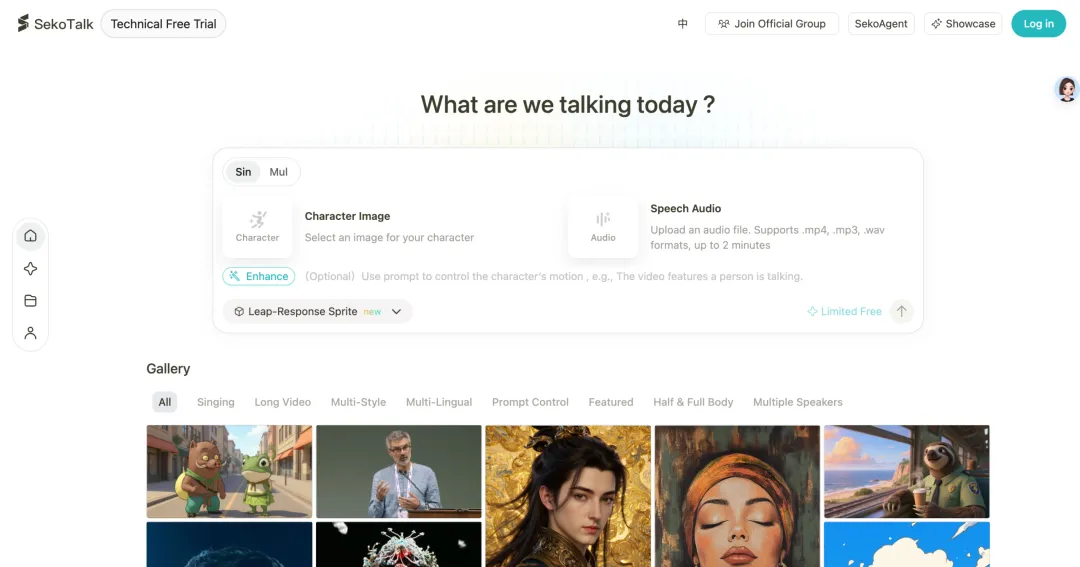Focus the optional motion prompt field
The width and height of the screenshot is (1080, 567).
(582, 276)
